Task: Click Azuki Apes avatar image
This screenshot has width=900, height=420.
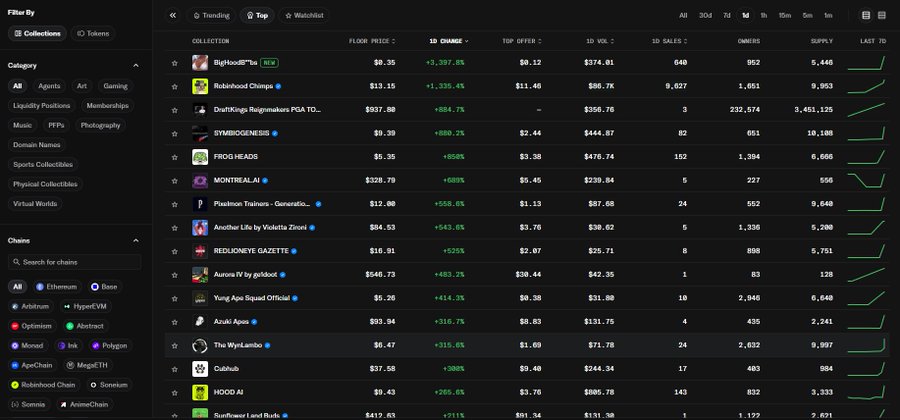Action: (x=200, y=322)
